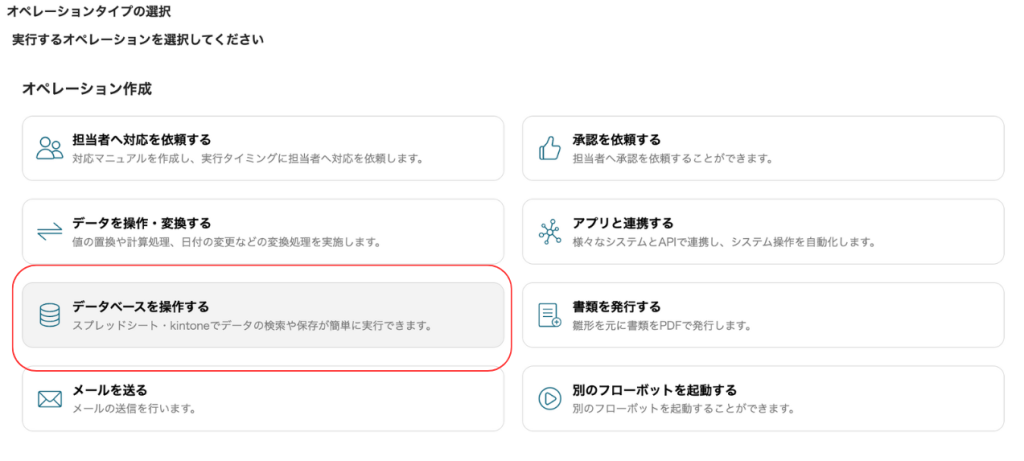Click the document icon for 書類を発行する
1024x461 pixels.
point(549,315)
